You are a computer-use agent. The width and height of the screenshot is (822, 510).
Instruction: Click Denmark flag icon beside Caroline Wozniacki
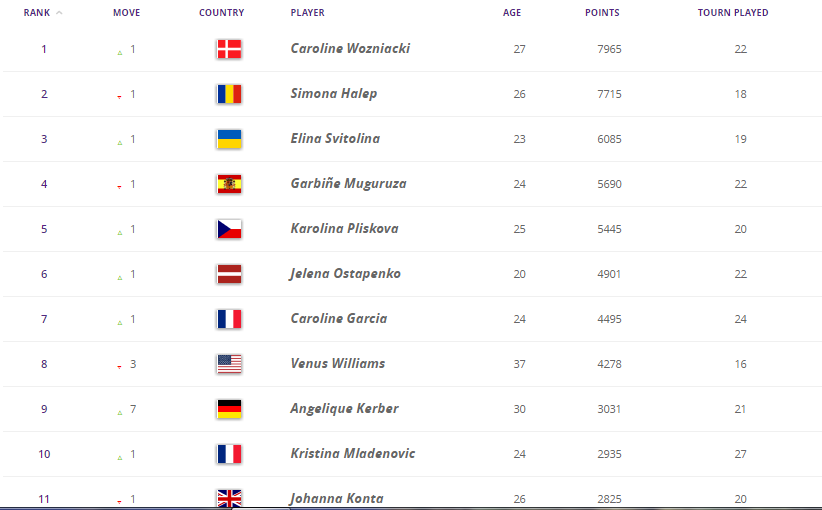[229, 49]
